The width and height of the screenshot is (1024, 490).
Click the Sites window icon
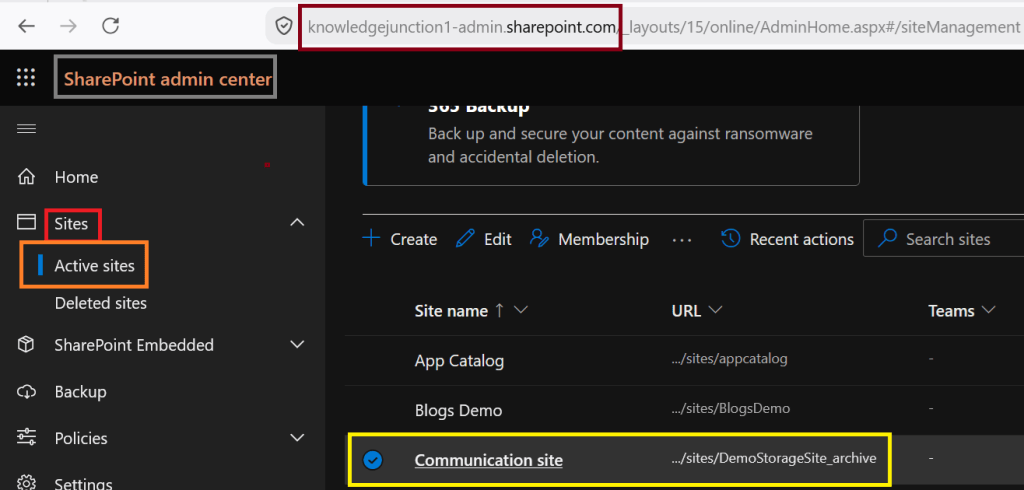pyautogui.click(x=26, y=223)
